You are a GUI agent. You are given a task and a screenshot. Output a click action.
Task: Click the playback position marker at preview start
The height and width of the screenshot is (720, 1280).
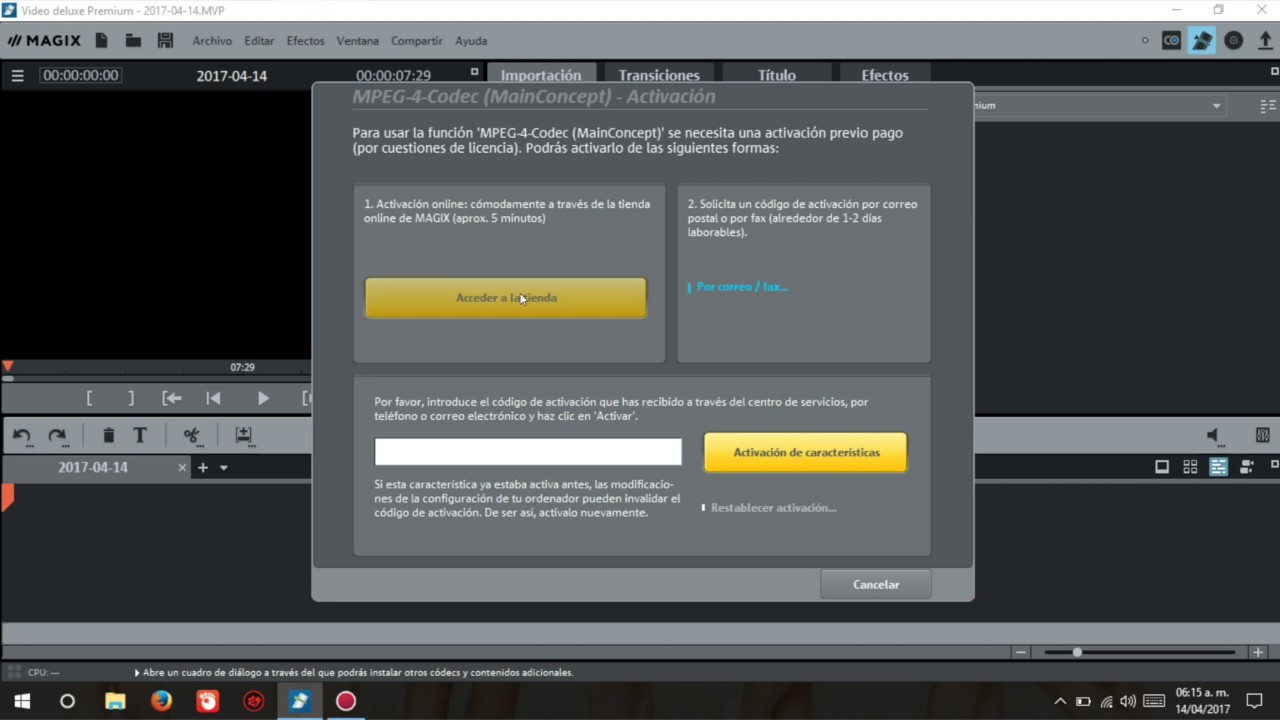8,367
